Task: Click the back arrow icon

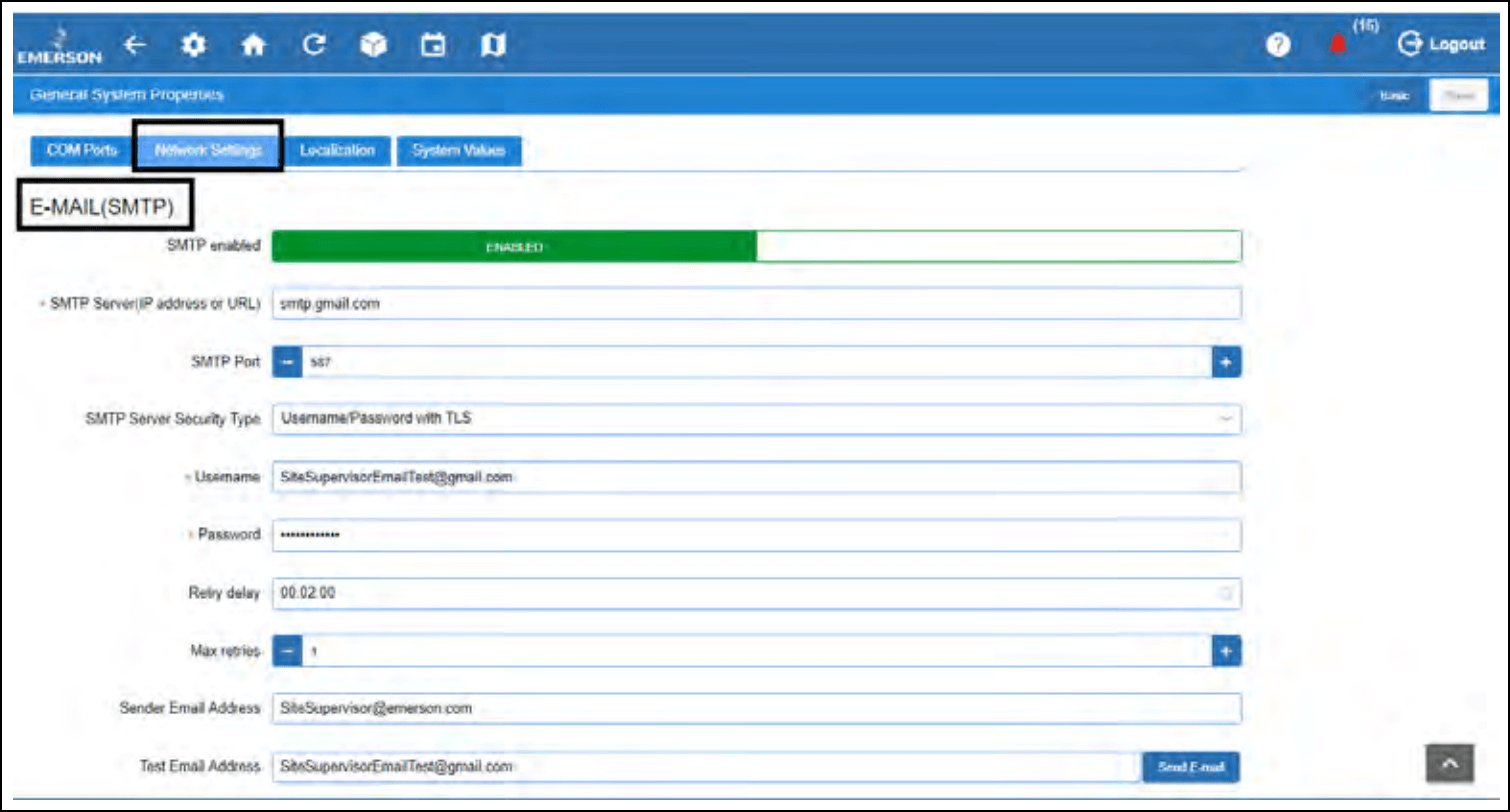Action: pyautogui.click(x=135, y=45)
